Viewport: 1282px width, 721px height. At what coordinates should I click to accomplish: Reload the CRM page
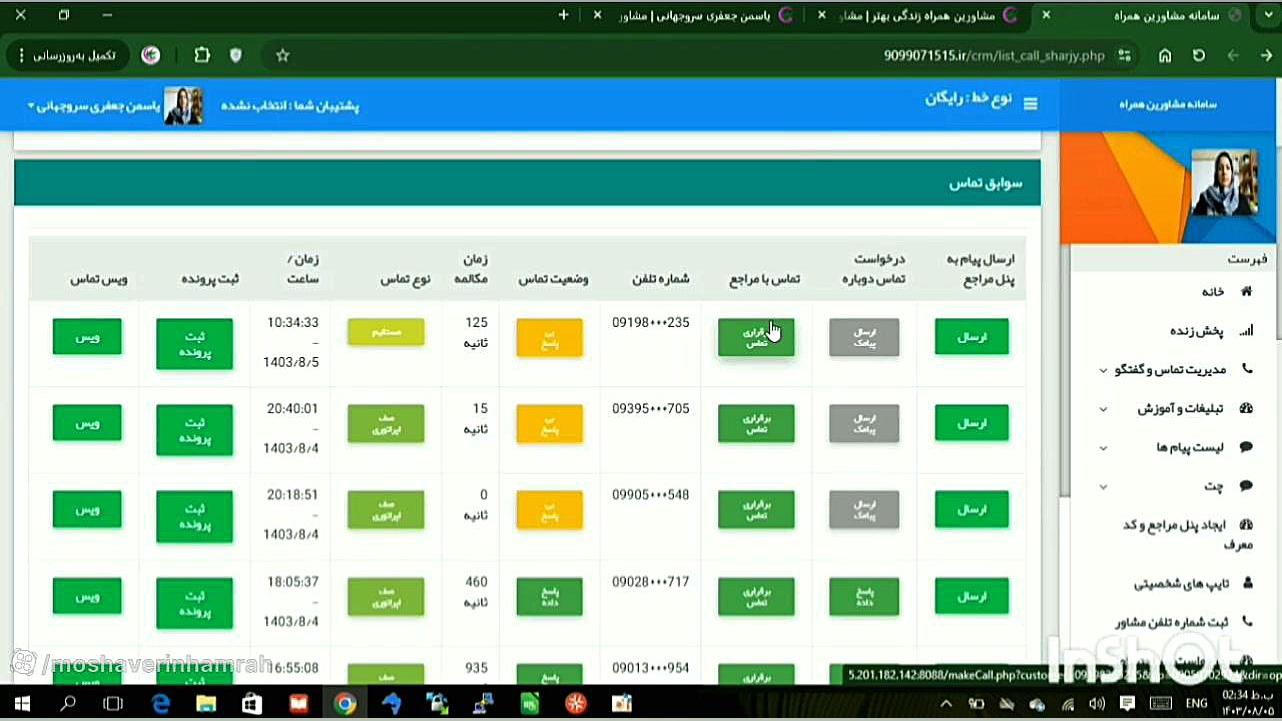[1199, 56]
